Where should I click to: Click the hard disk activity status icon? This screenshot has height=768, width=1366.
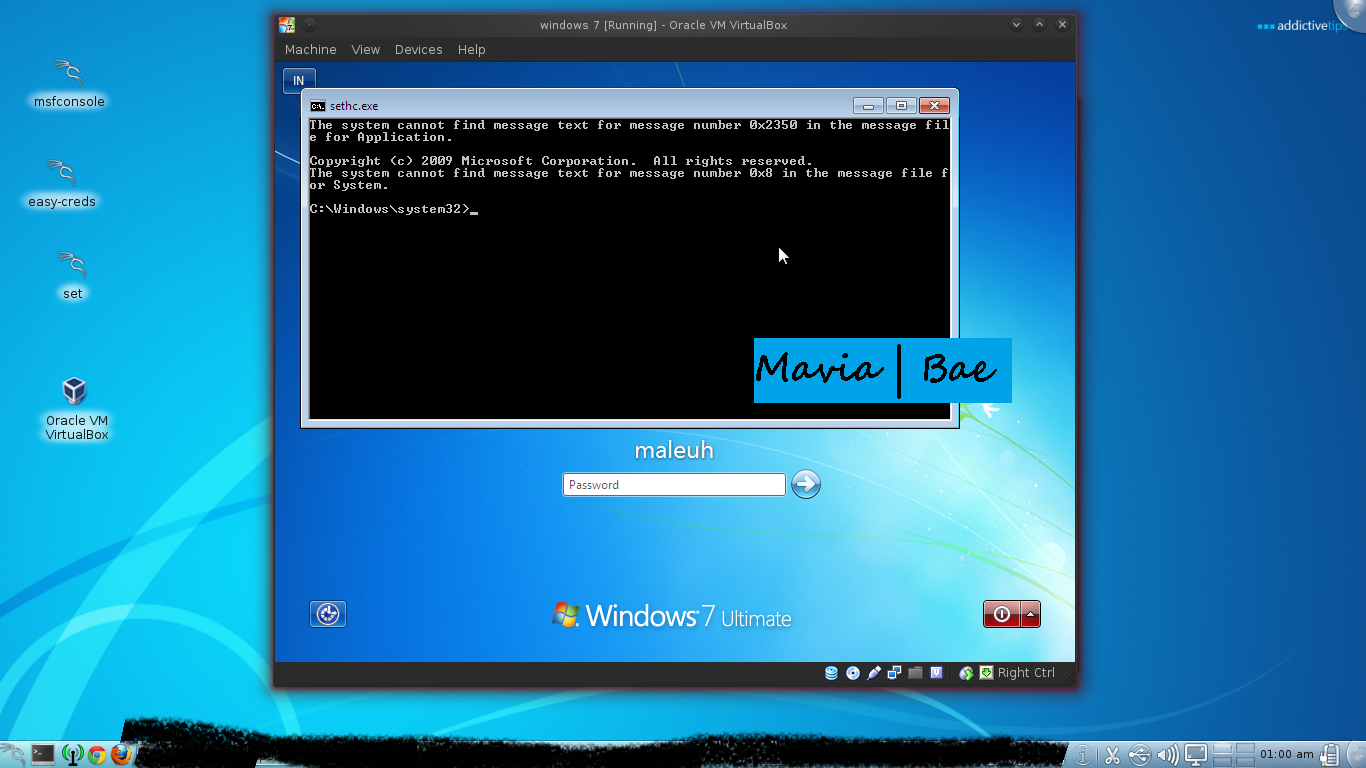[x=831, y=673]
